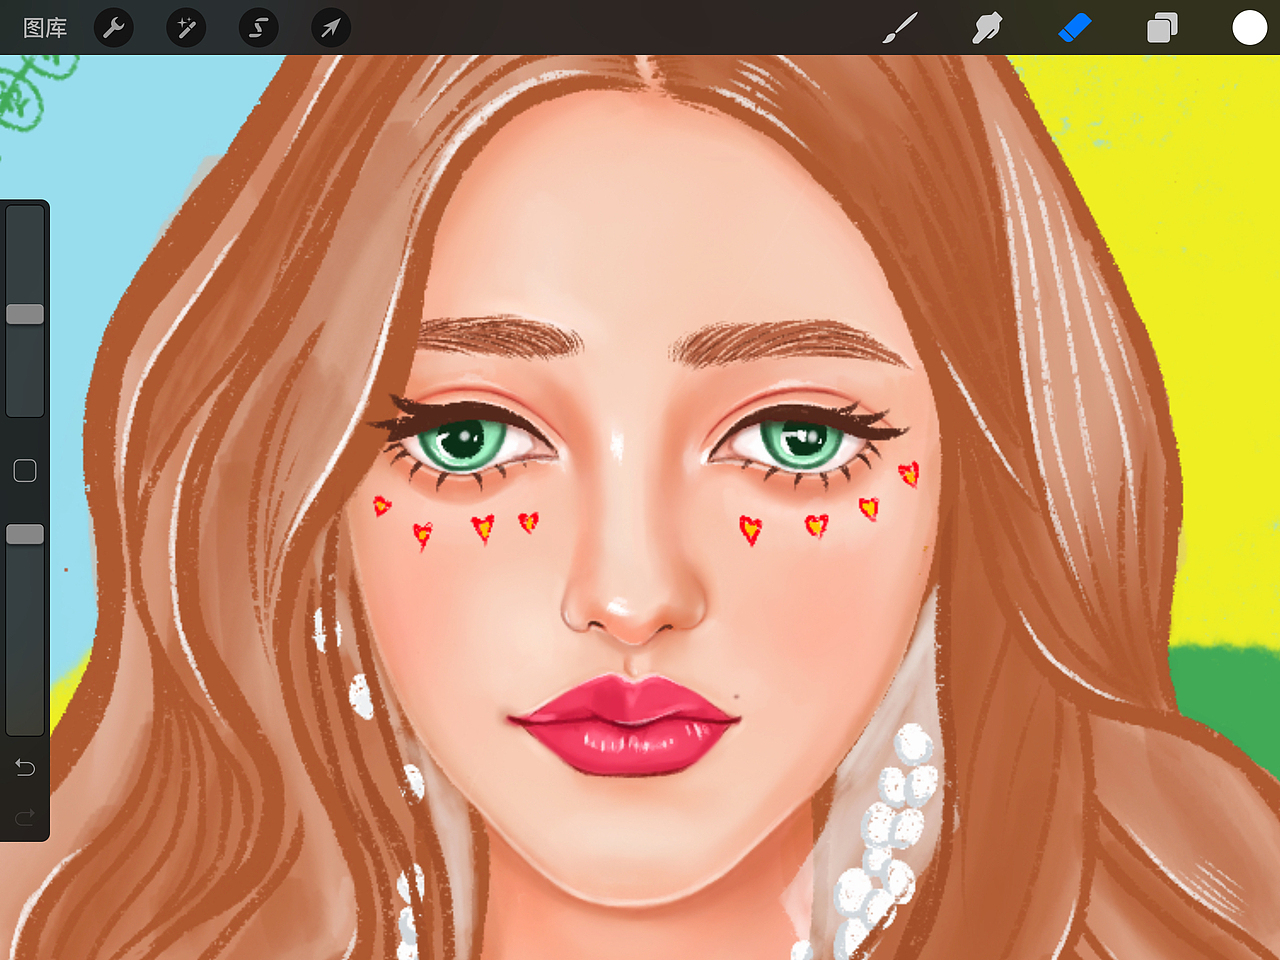1280x960 pixels.
Task: Toggle the Transform arrow tool
Action: tap(329, 27)
